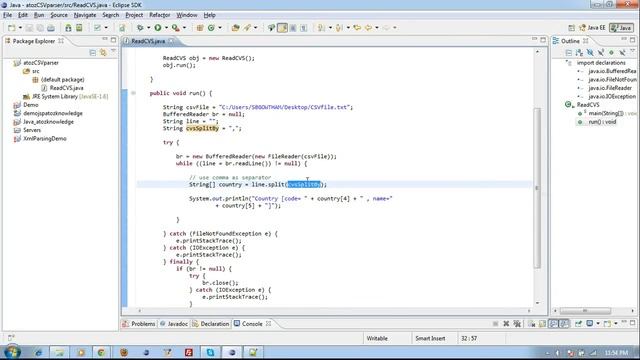Click the Back navigation arrow

coord(368,28)
